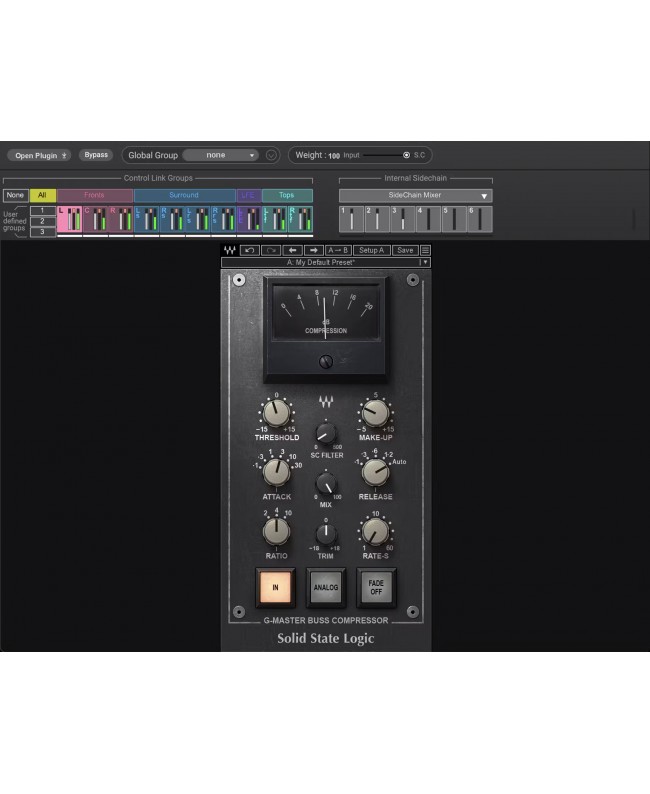
Task: Adjust sidechain mixer fader 3
Action: [403, 219]
